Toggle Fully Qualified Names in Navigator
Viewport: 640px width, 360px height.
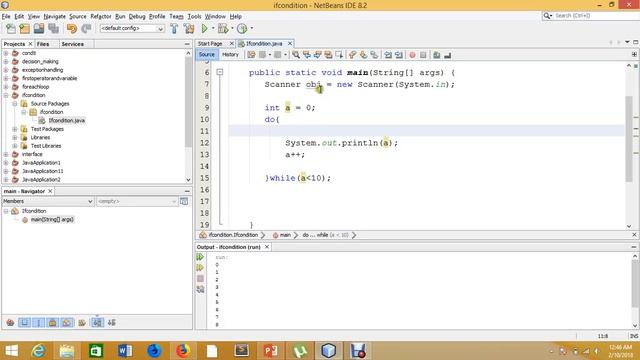coord(82,322)
